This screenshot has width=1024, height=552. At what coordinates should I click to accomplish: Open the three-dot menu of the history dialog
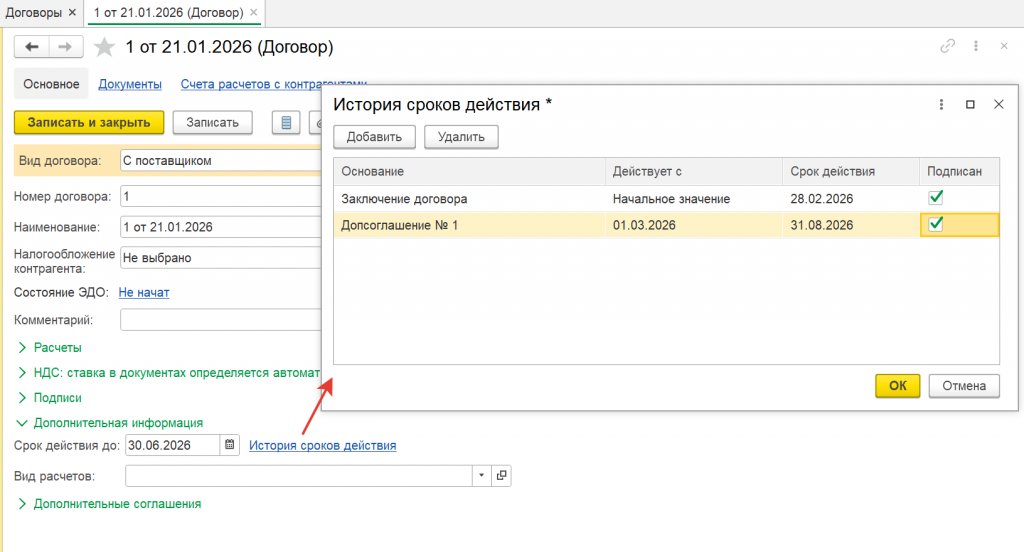click(x=941, y=104)
